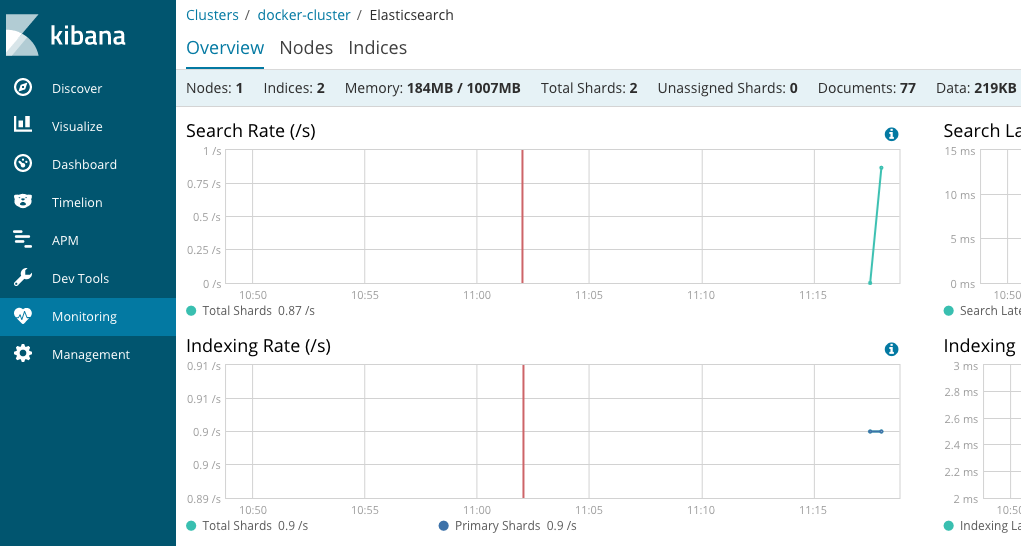The image size is (1021, 546).
Task: Click 'Documents: 77' status entry
Action: coord(867,88)
